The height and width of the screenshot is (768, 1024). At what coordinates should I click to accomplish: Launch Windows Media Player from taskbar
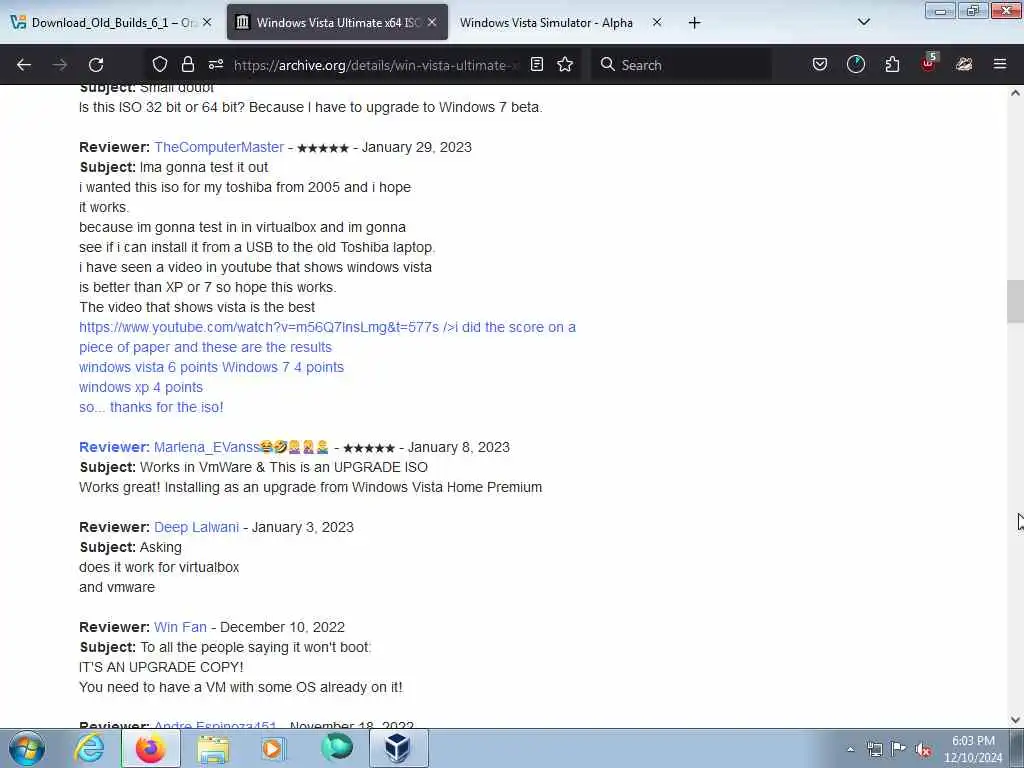pyautogui.click(x=273, y=748)
